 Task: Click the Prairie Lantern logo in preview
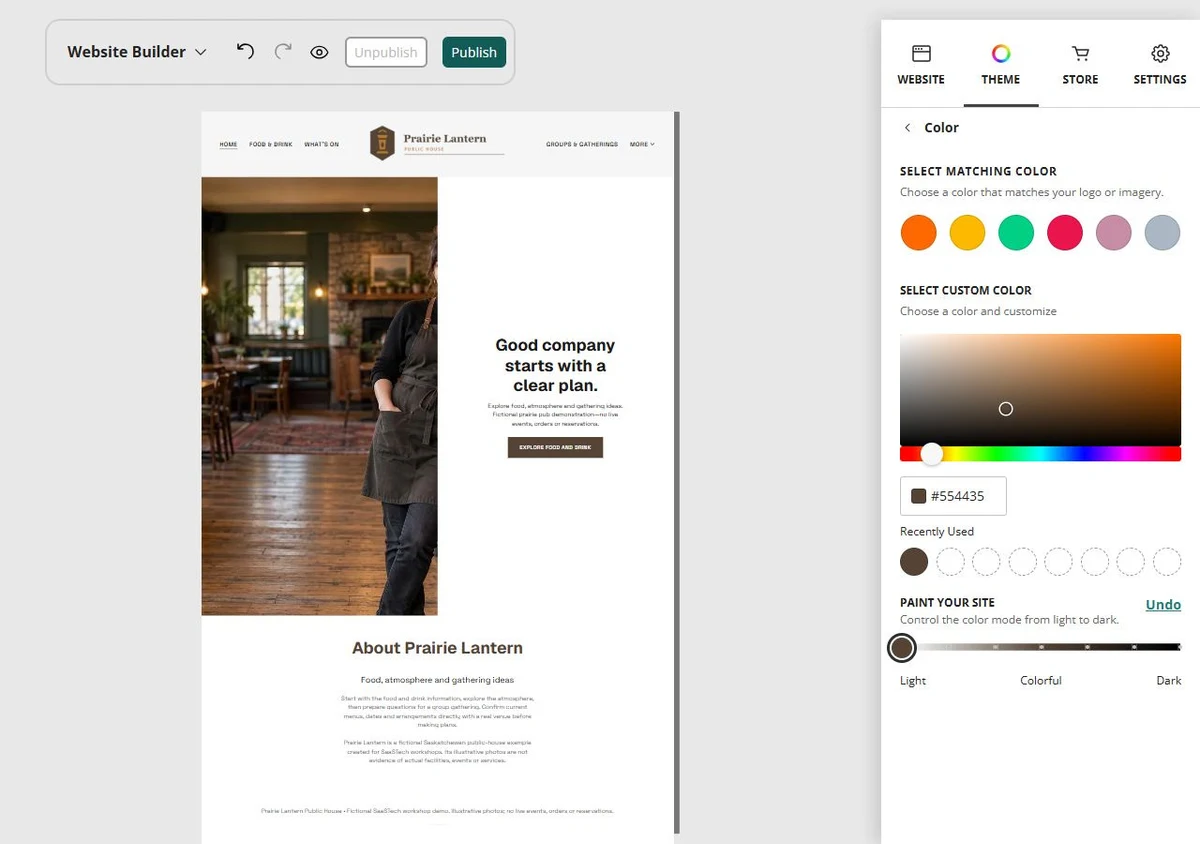tap(437, 143)
